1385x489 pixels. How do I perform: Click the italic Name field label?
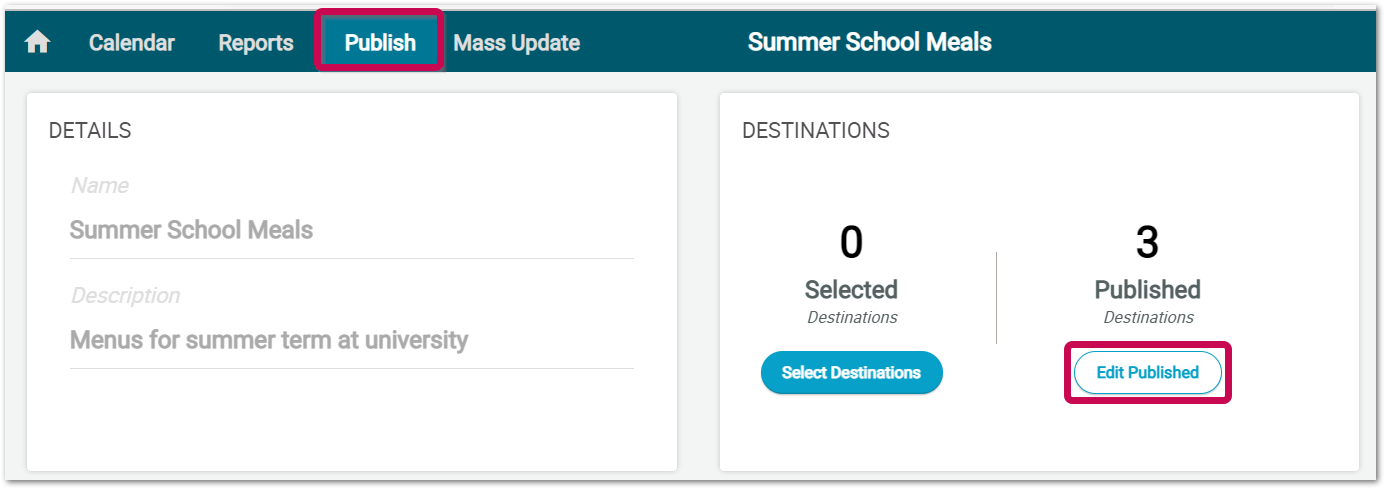coord(100,186)
